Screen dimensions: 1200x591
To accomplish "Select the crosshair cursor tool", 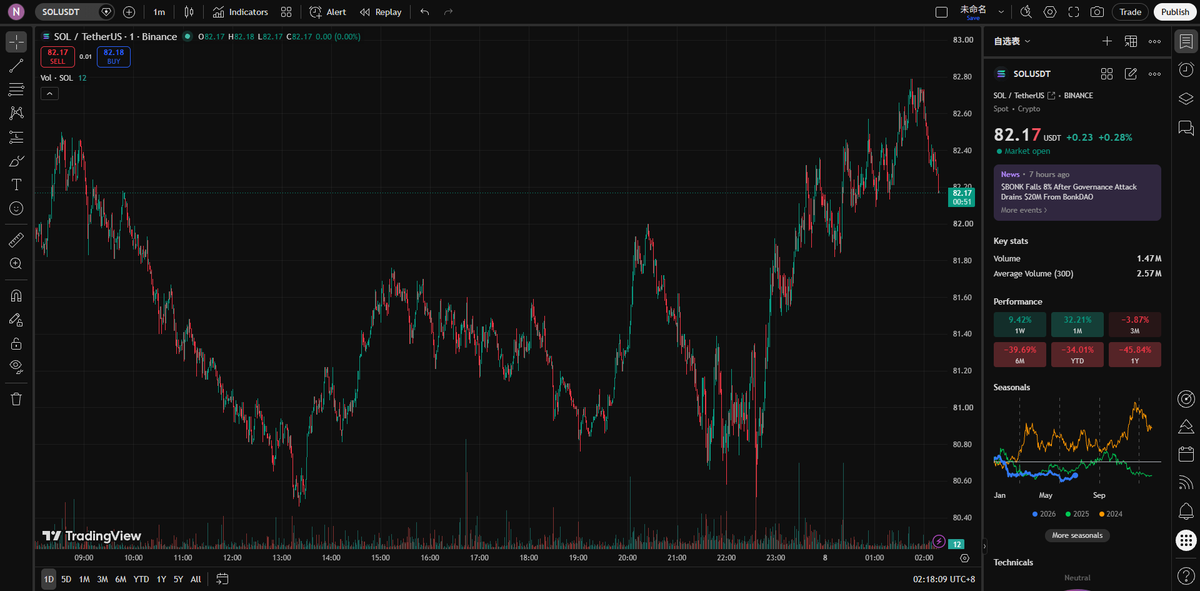I will tap(16, 42).
